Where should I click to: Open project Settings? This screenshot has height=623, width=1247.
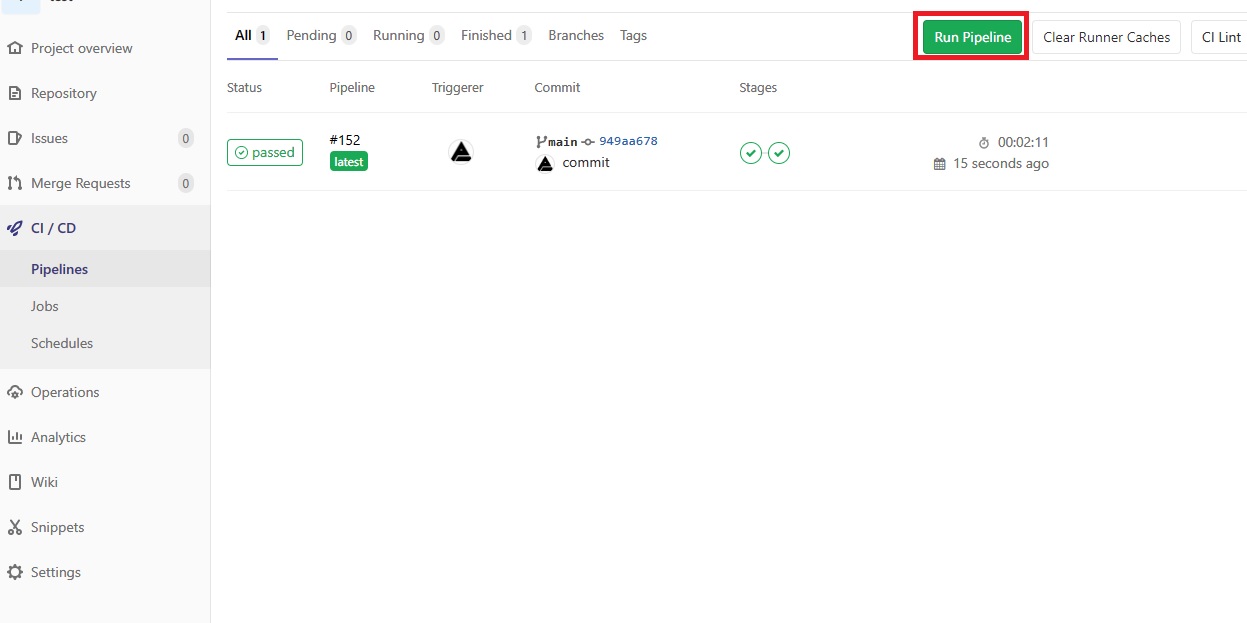(x=56, y=572)
